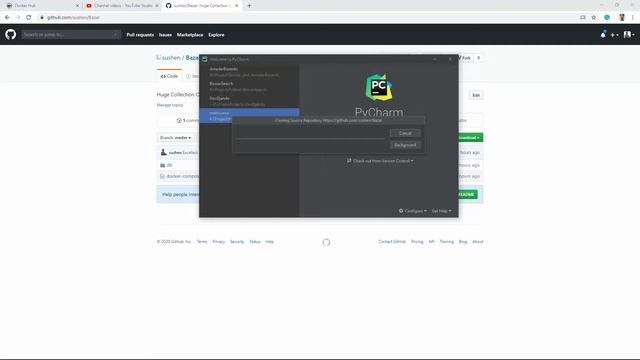Open Check out from Version Control dropdown

click(x=380, y=161)
